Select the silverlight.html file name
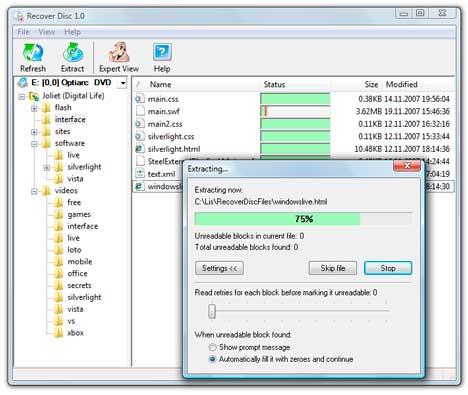Screen dimensions: 468x395 tap(174, 149)
